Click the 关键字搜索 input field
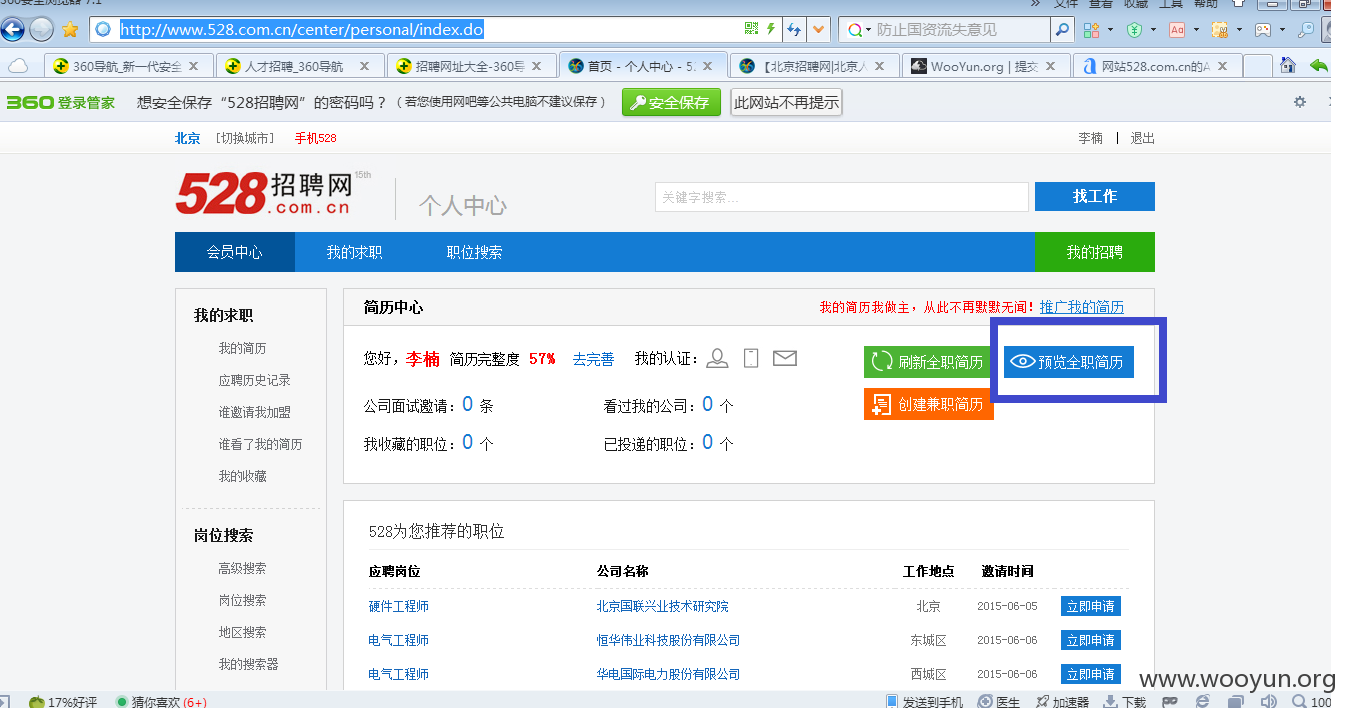The image size is (1345, 708). coord(842,197)
